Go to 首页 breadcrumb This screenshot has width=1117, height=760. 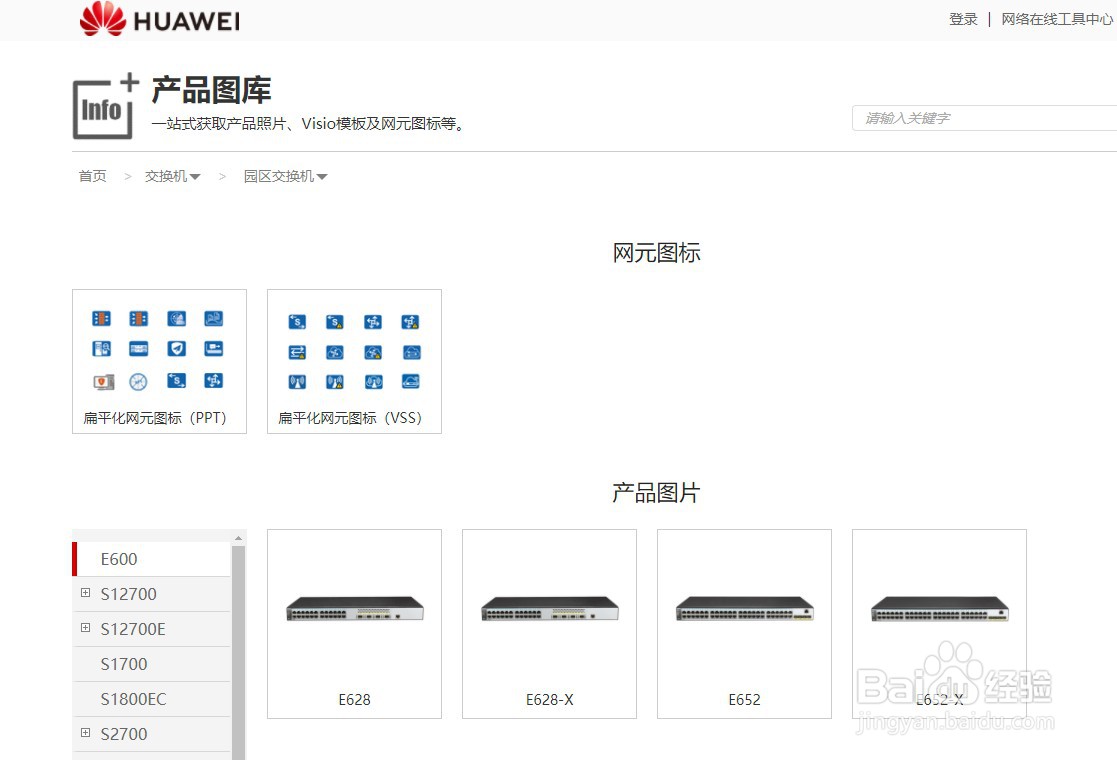pyautogui.click(x=93, y=176)
